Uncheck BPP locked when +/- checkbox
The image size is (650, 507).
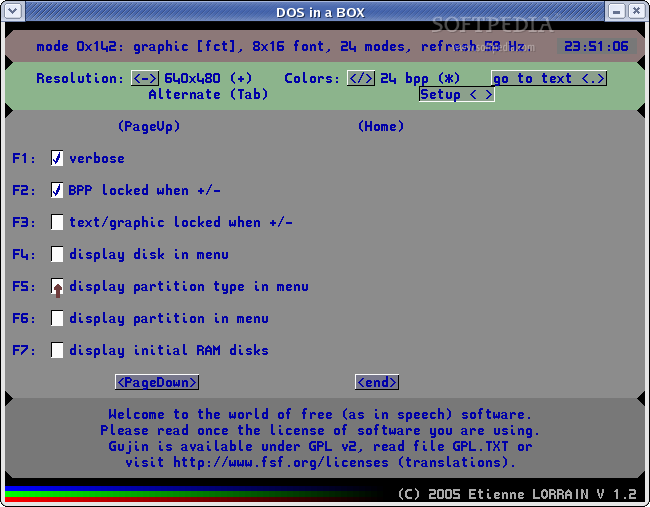[x=57, y=190]
